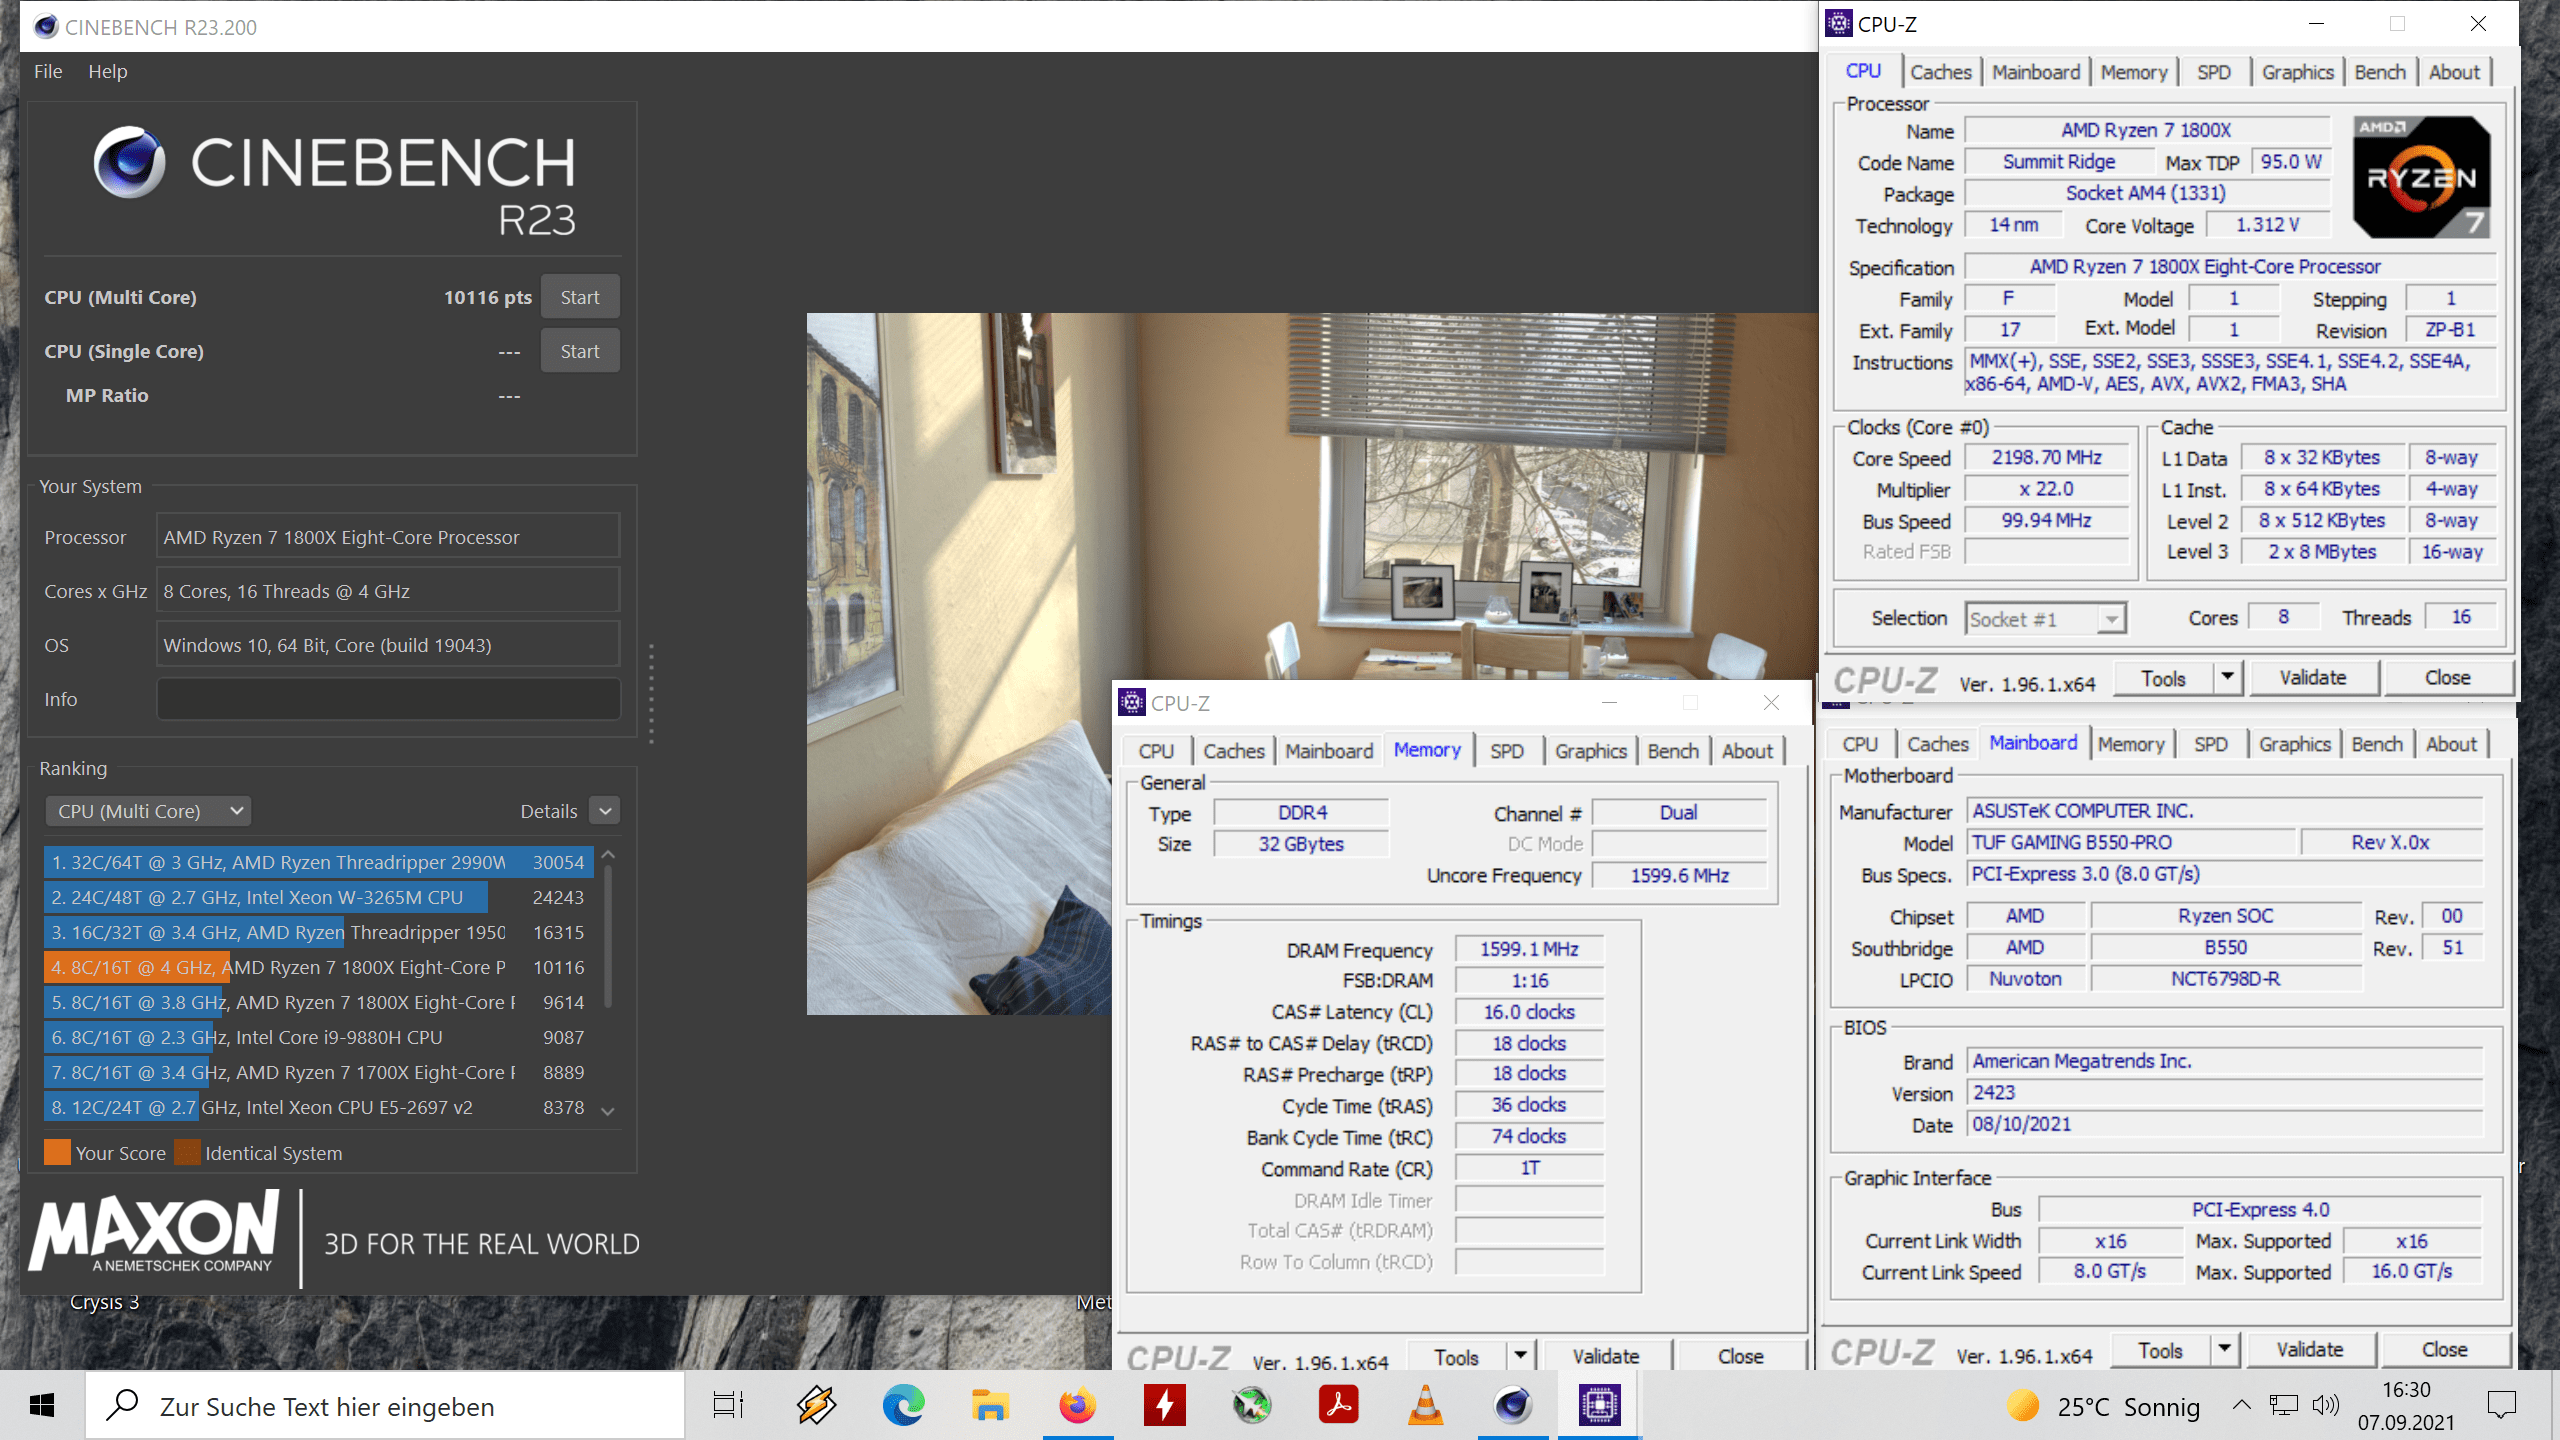This screenshot has height=1440, width=2560.
Task: Click the Info input field in Cinebench
Action: click(x=388, y=699)
